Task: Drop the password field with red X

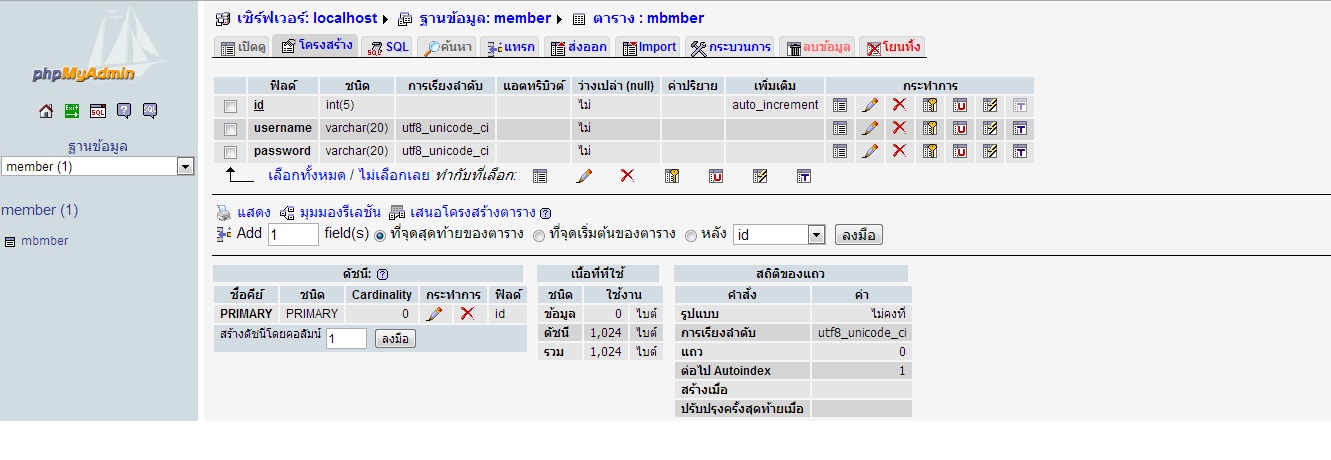Action: (899, 151)
